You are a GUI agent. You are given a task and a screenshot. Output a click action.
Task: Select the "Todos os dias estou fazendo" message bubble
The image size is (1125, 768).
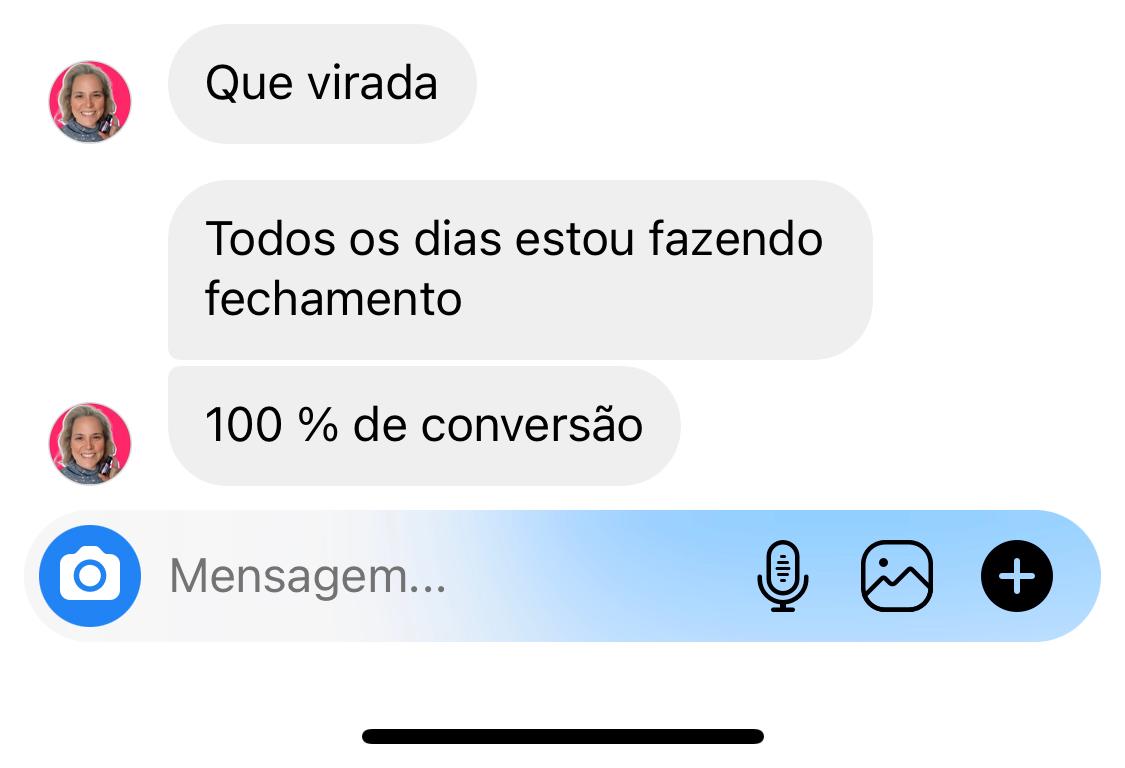pos(520,269)
